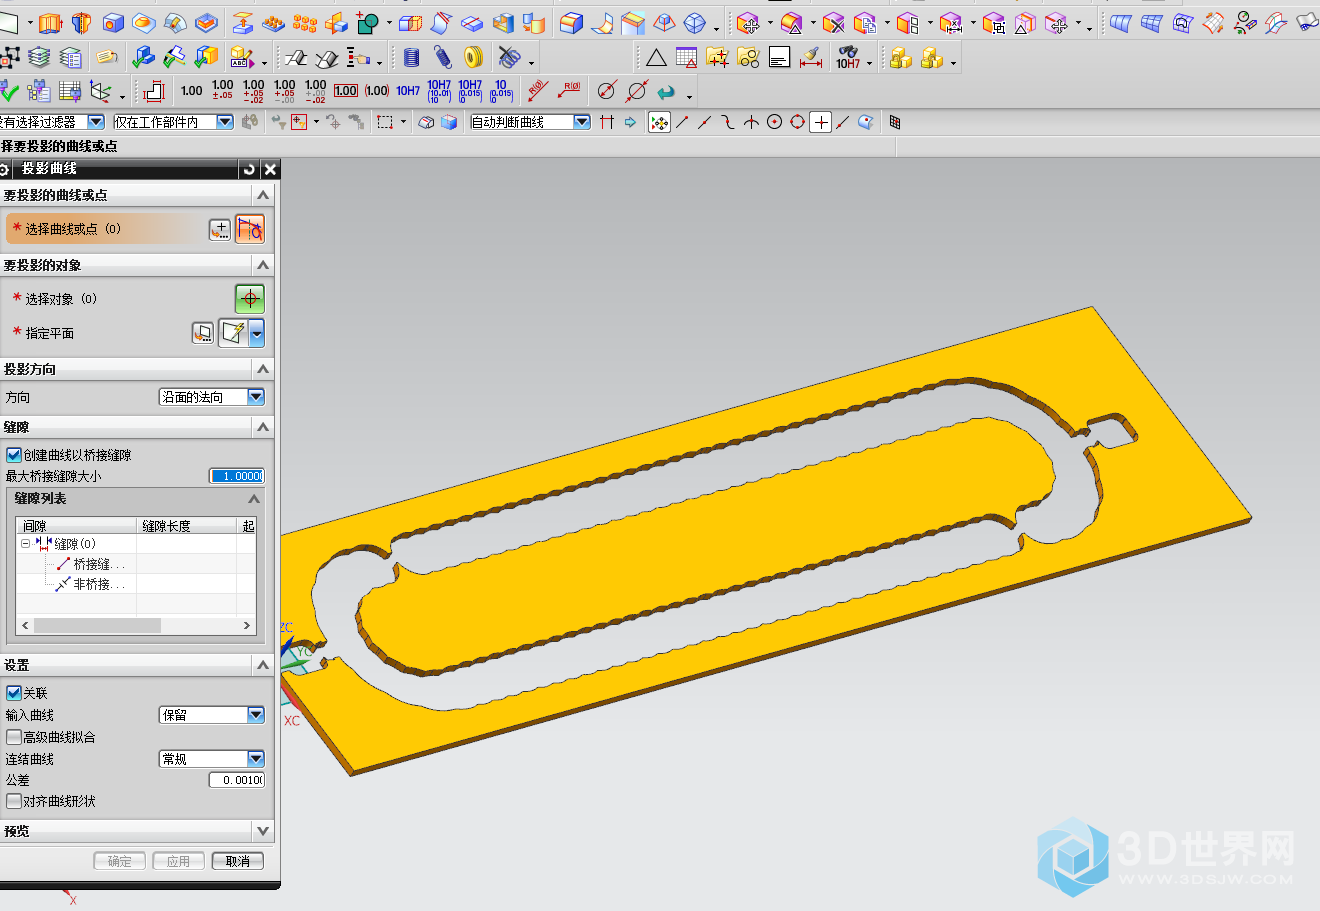The height and width of the screenshot is (911, 1320).
Task: Collapse the 缝隙列表 section
Action: (x=253, y=498)
